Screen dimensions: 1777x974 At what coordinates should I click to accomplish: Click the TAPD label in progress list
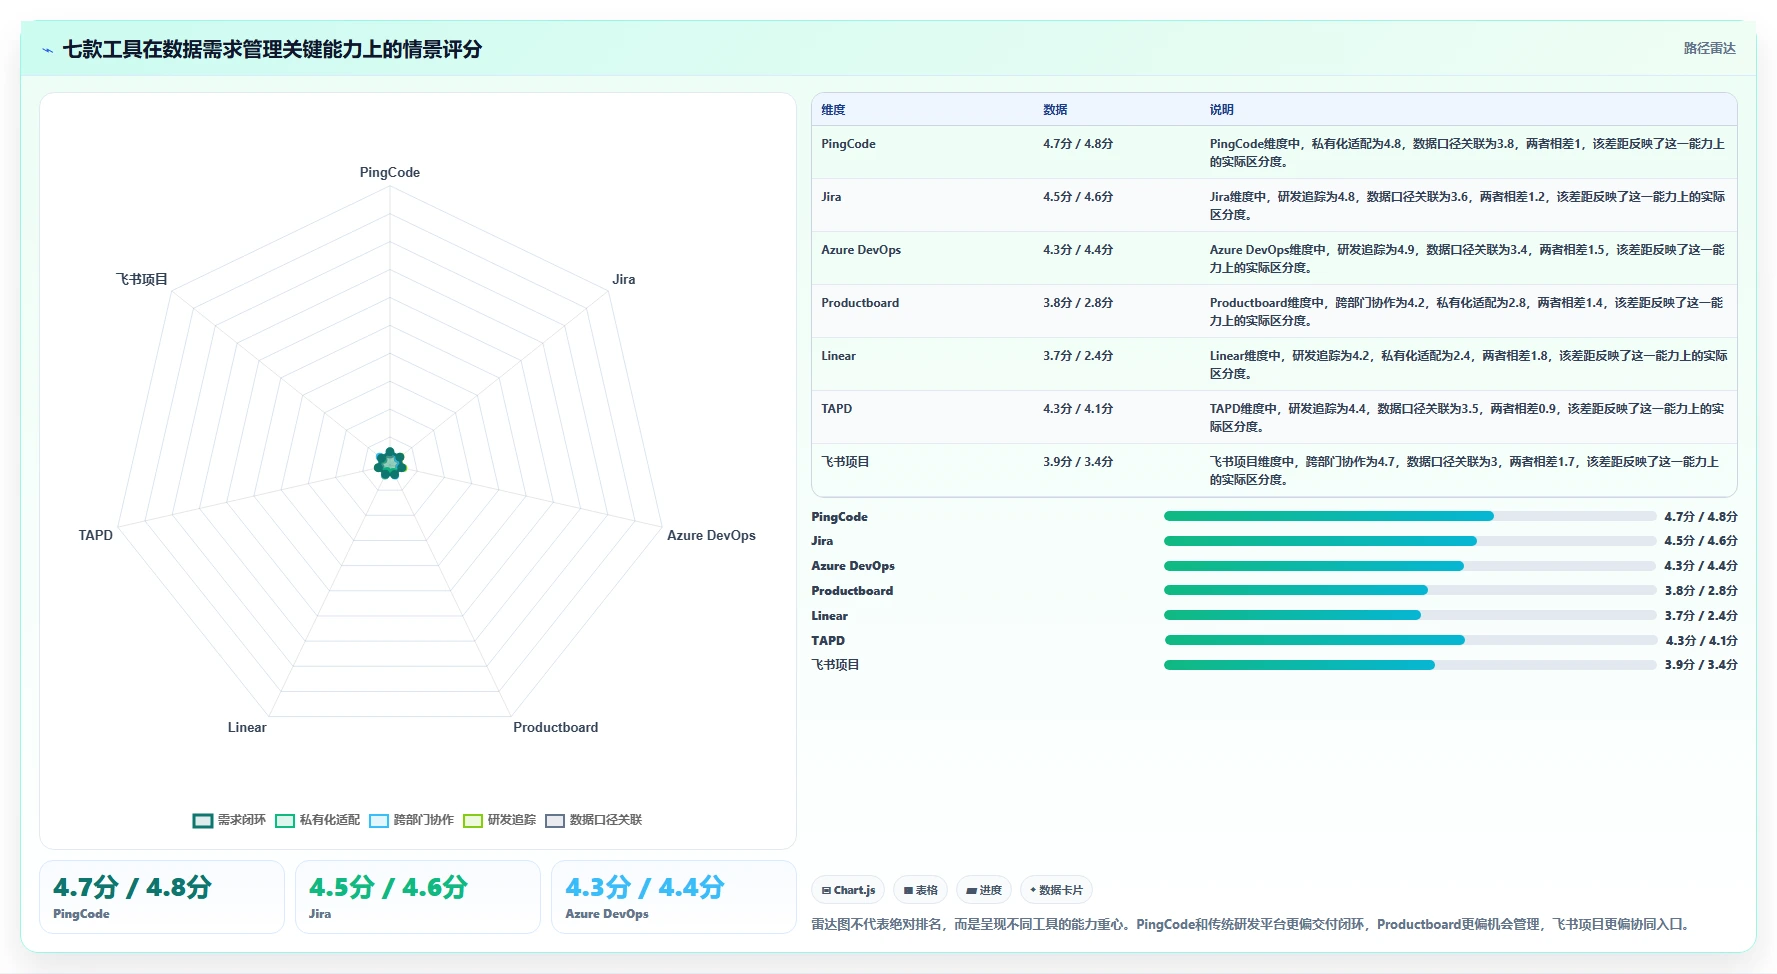[x=828, y=641]
